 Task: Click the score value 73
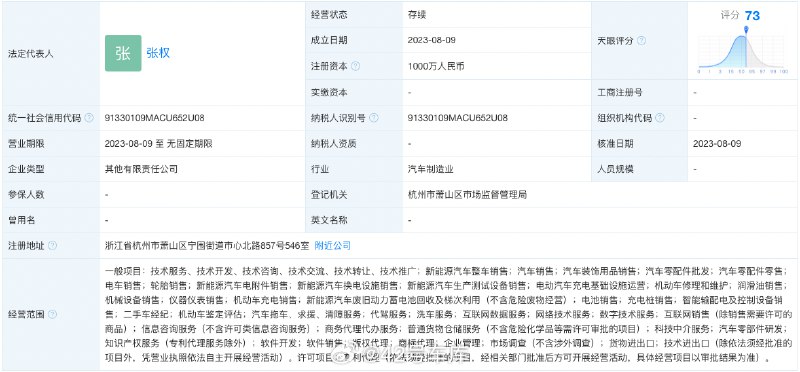pyautogui.click(x=752, y=16)
